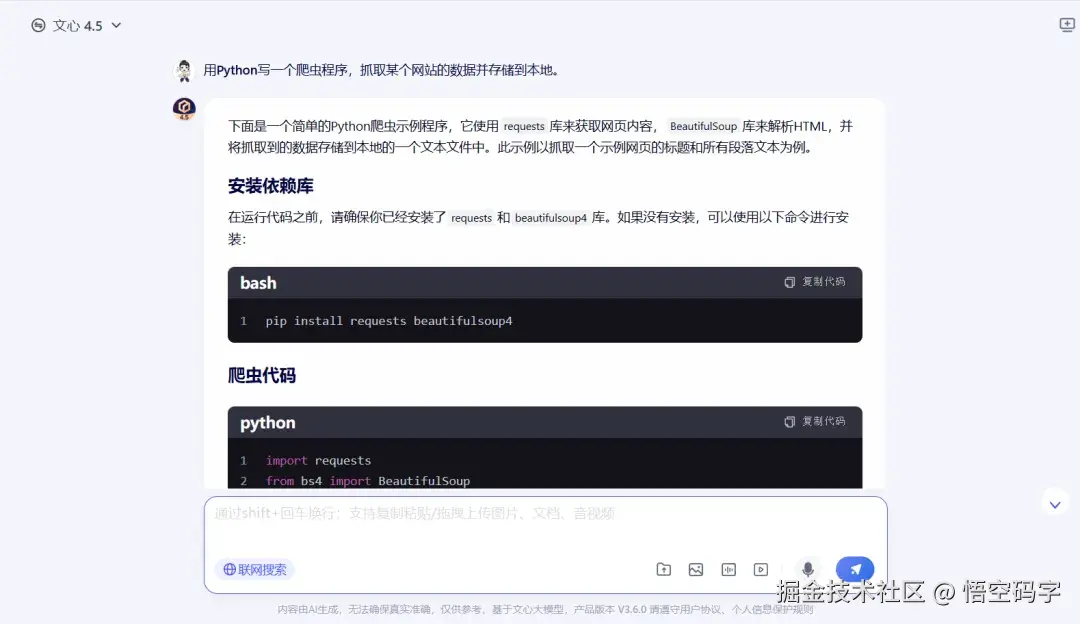
Task: Click the file upload icon in the input bar
Action: [x=663, y=569]
